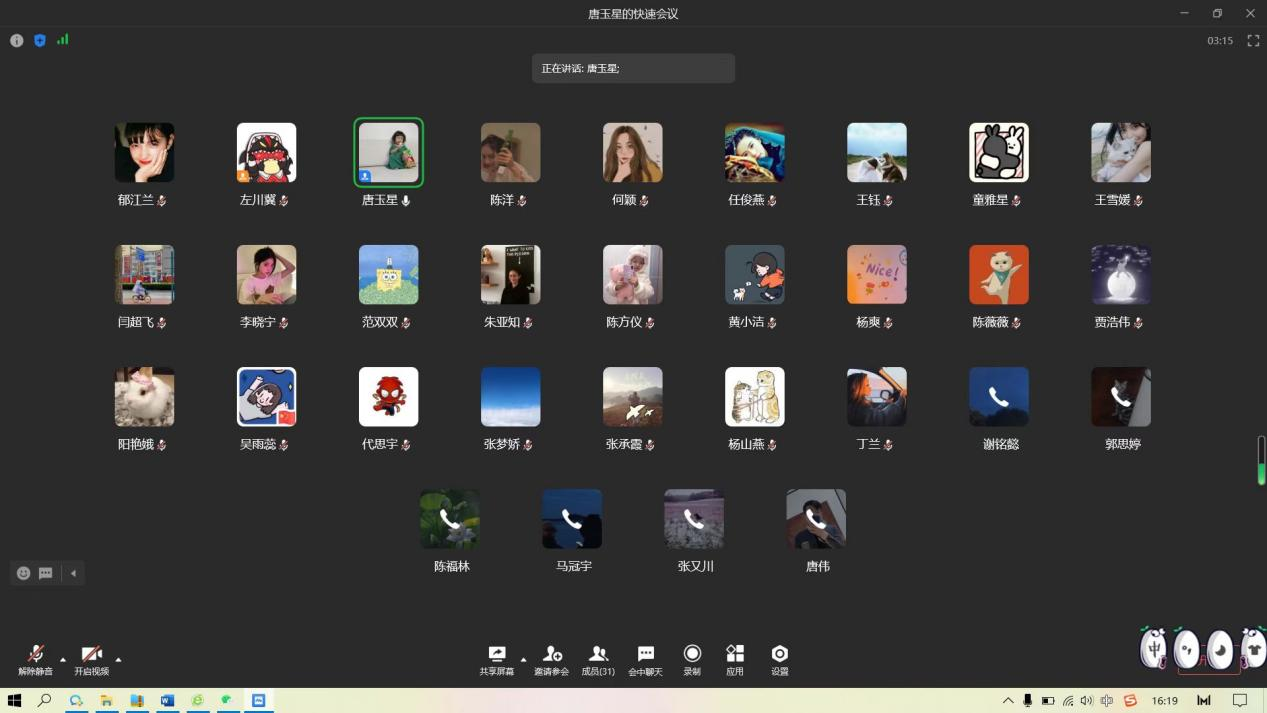Check the green network signal icon
Screen dimensions: 1267x713
coord(63,40)
